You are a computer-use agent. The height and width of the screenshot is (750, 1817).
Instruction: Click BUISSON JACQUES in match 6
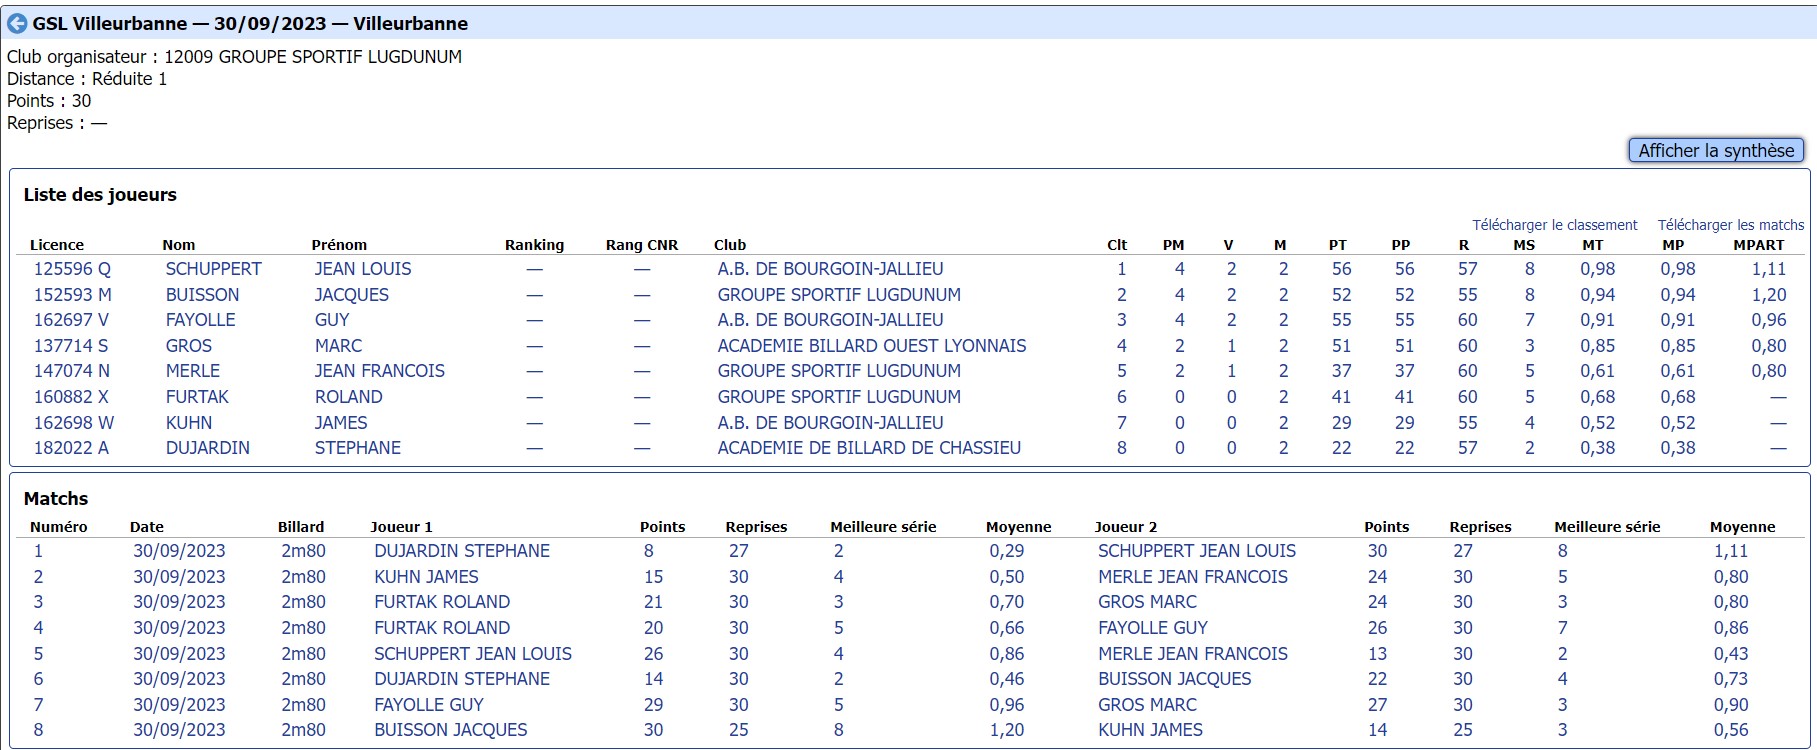[1175, 679]
